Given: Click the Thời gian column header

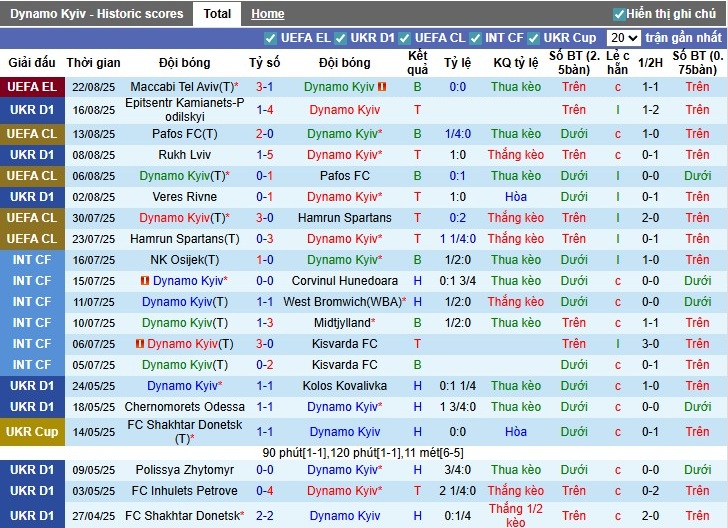Looking at the screenshot, I should 93,63.
